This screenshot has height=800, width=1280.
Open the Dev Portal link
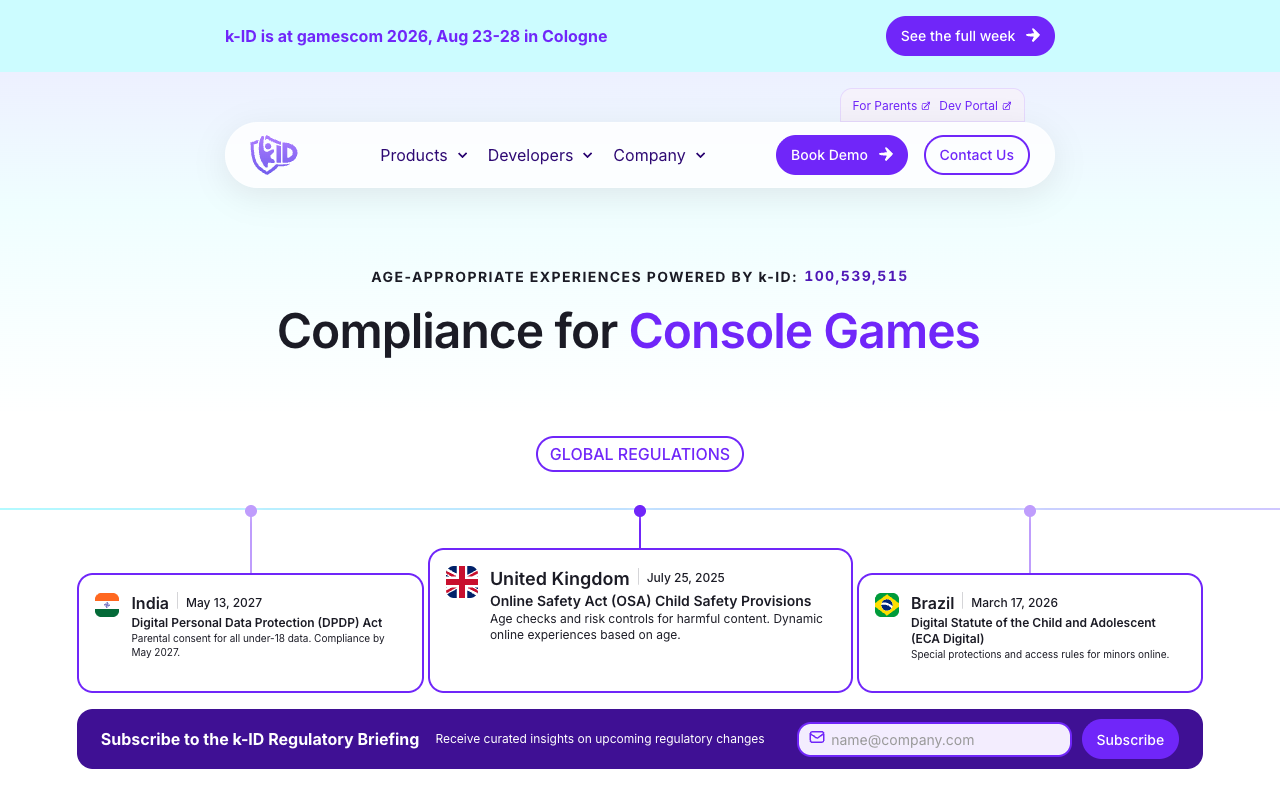point(975,106)
